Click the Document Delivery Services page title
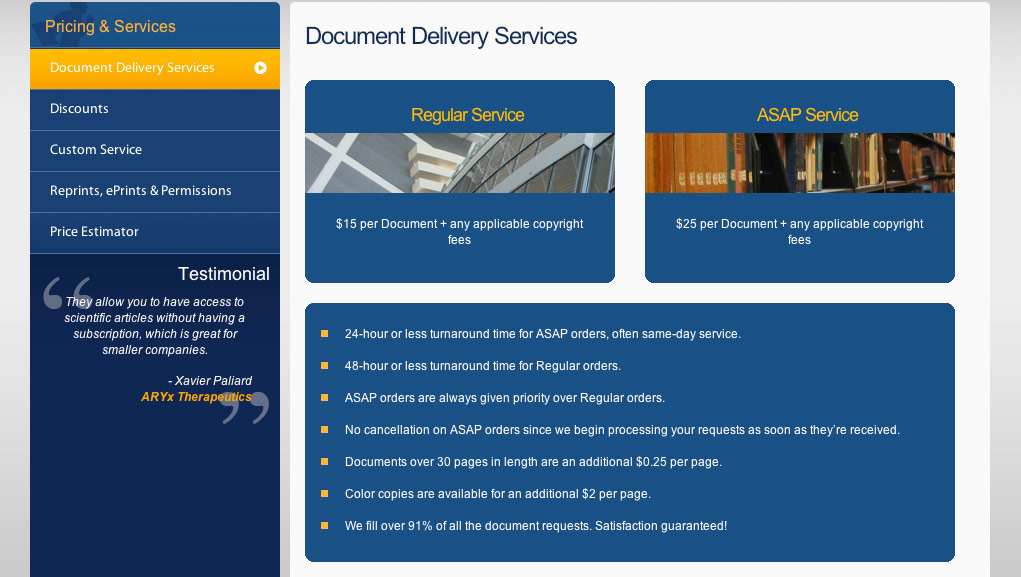 coord(441,36)
